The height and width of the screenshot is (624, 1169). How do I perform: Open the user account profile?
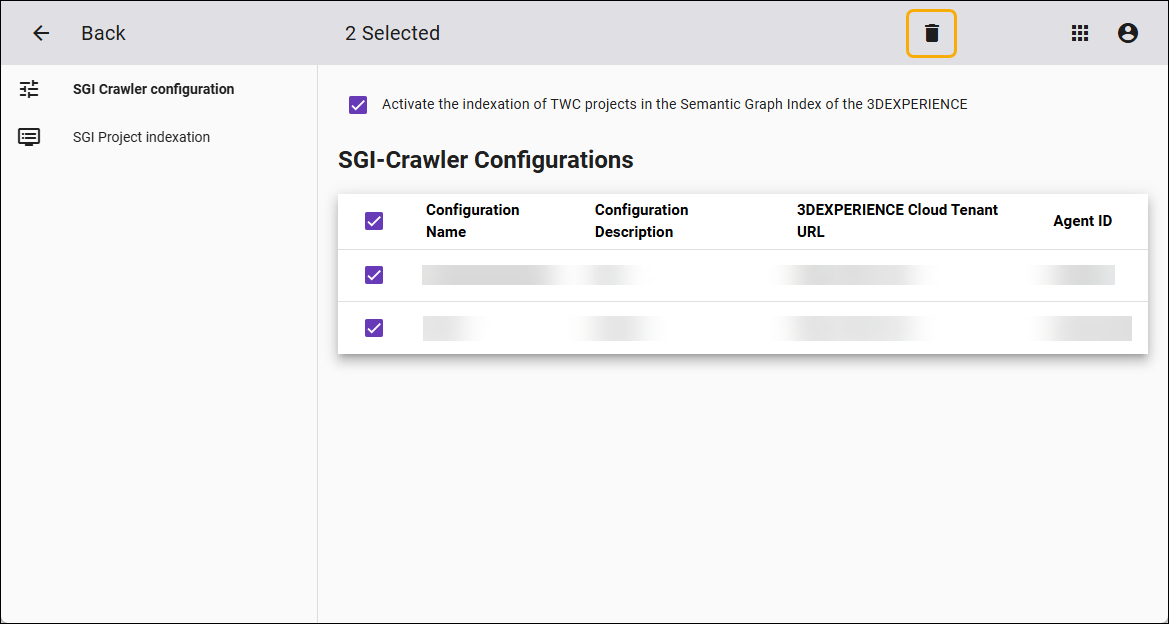[1128, 33]
